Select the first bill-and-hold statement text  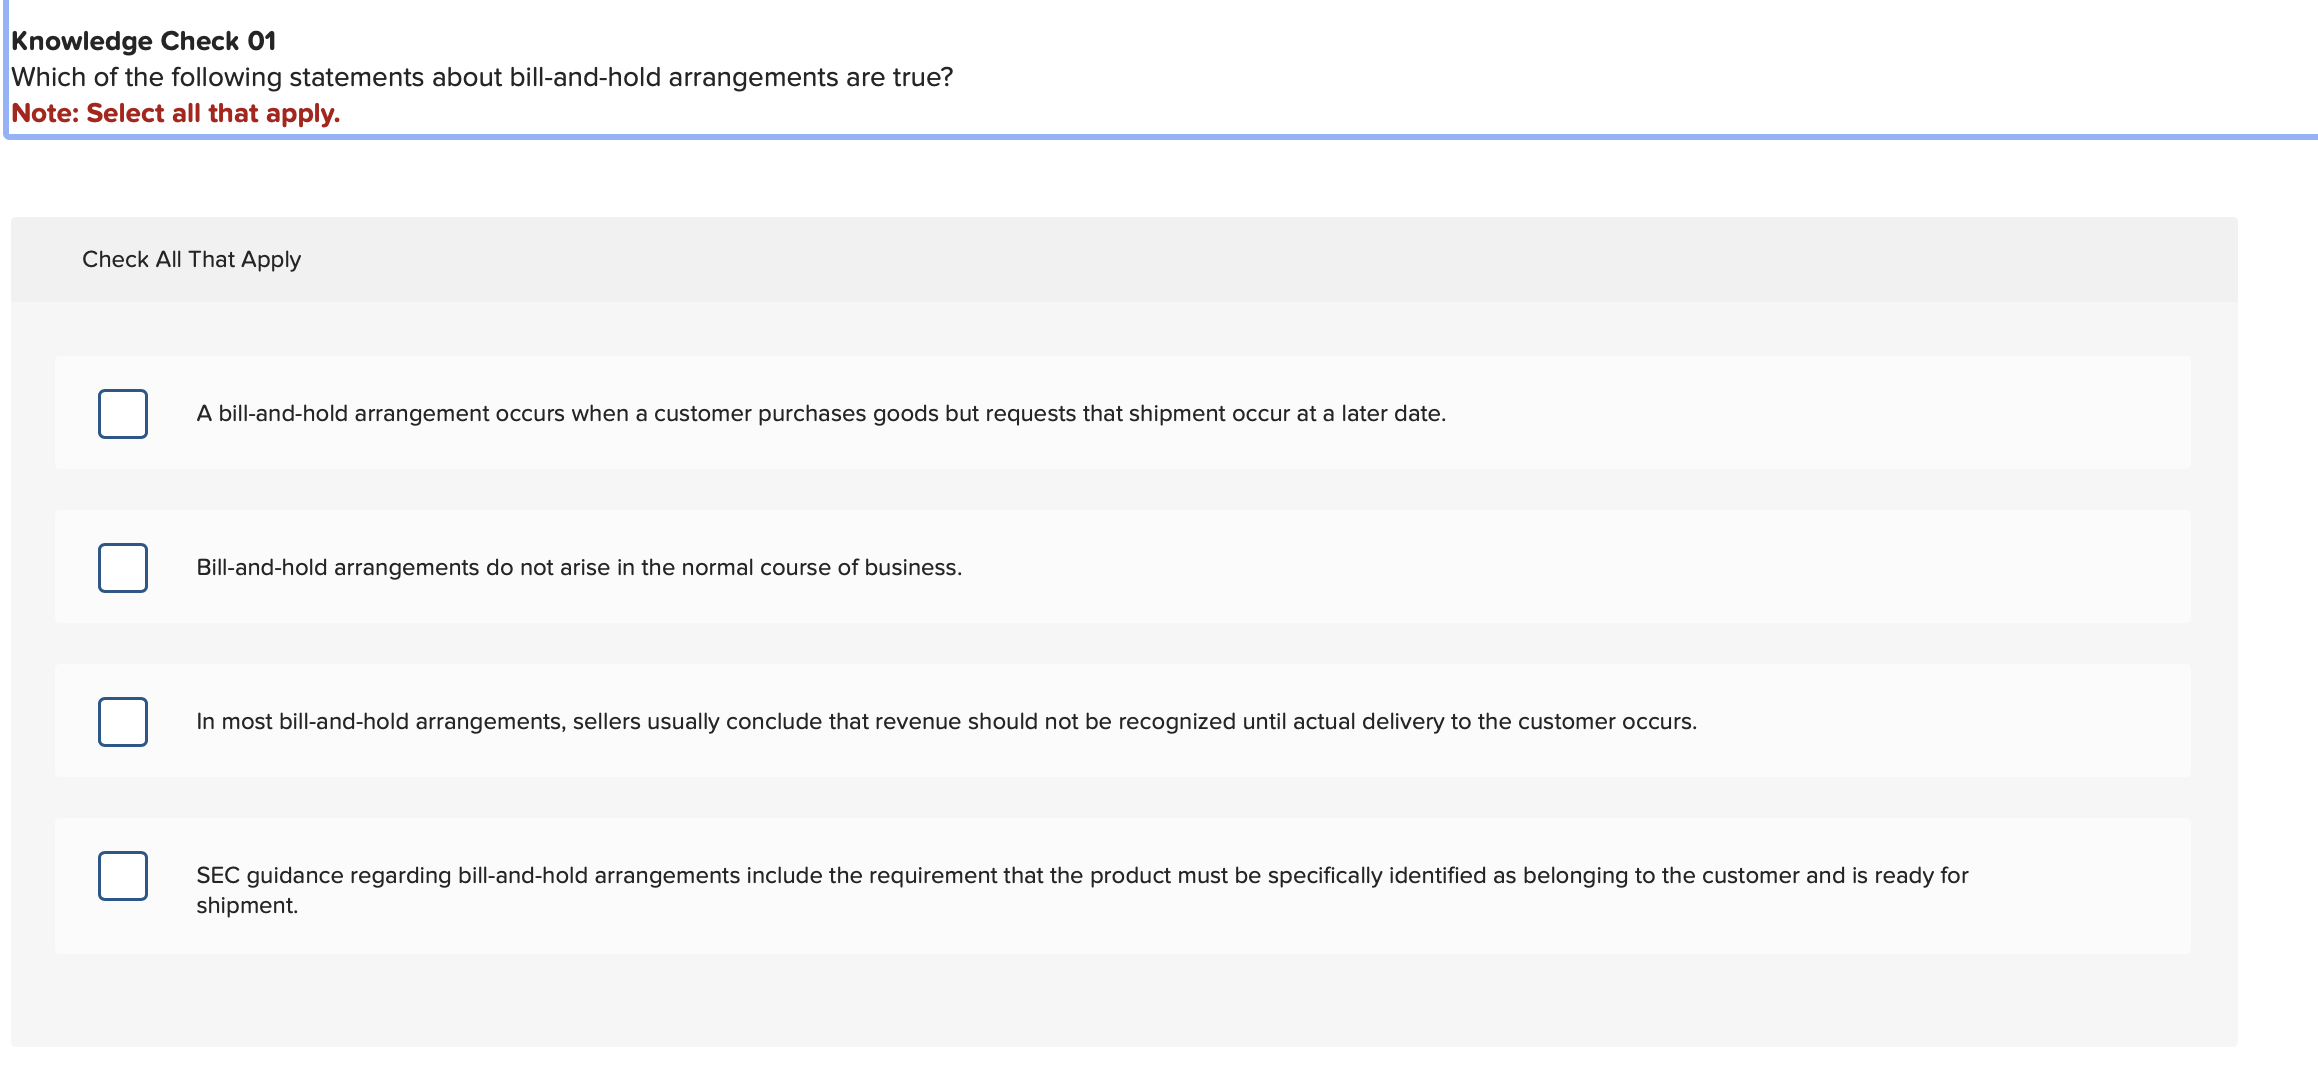[820, 413]
